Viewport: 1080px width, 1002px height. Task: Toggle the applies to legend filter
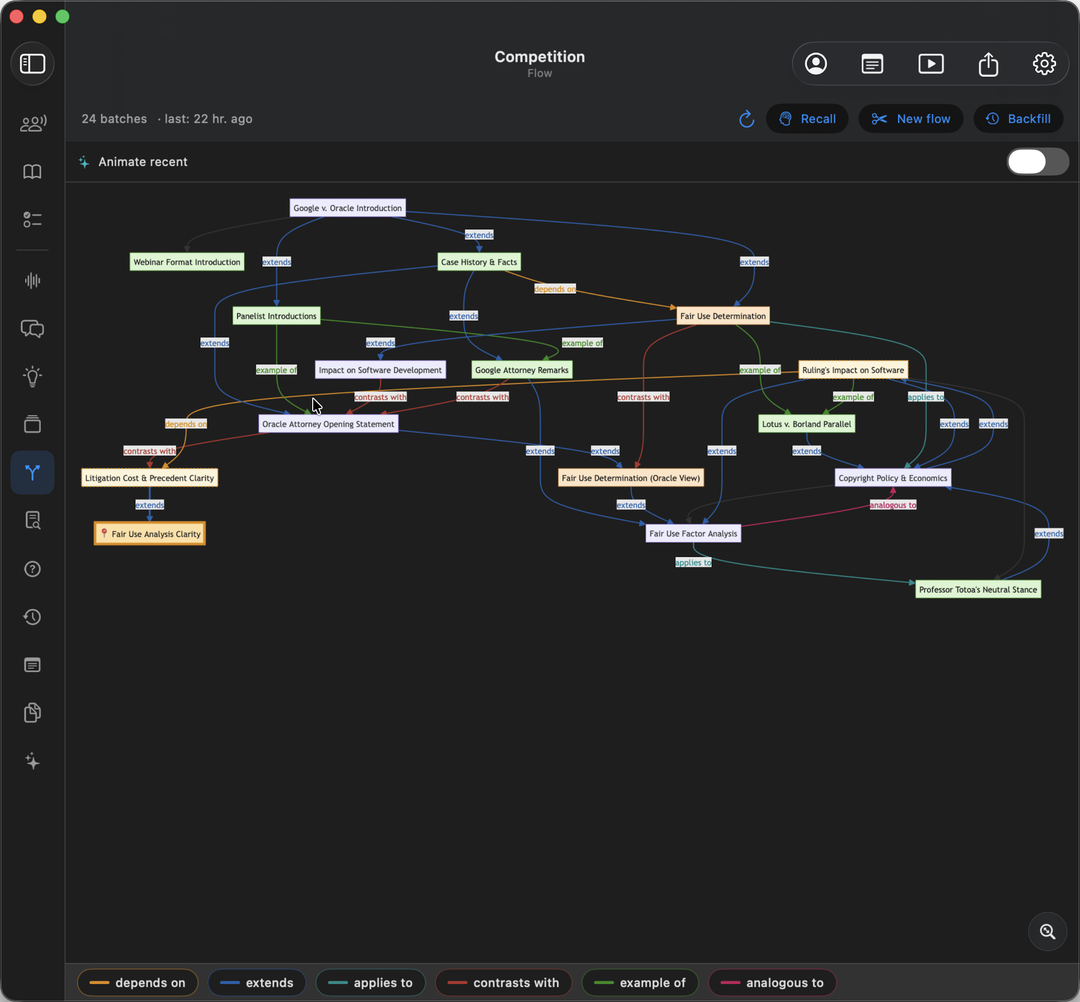coord(371,983)
